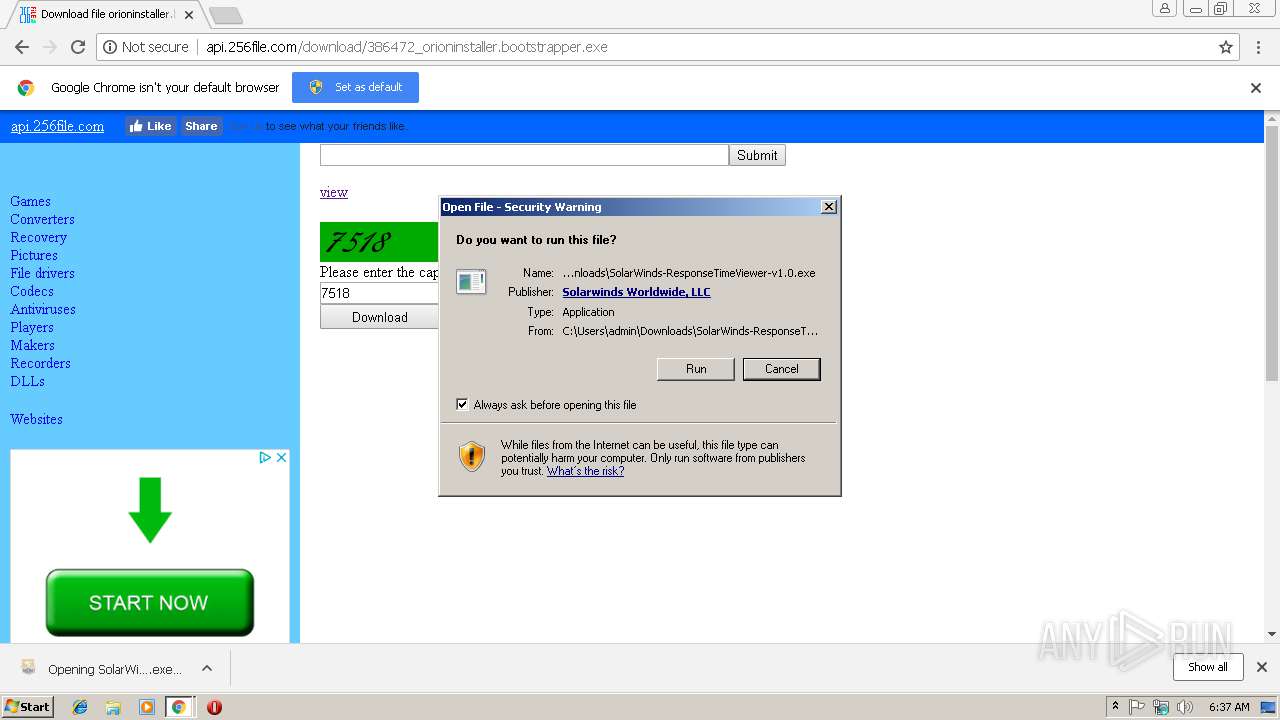Click the Download button on the page
Image resolution: width=1280 pixels, height=720 pixels.
(379, 317)
